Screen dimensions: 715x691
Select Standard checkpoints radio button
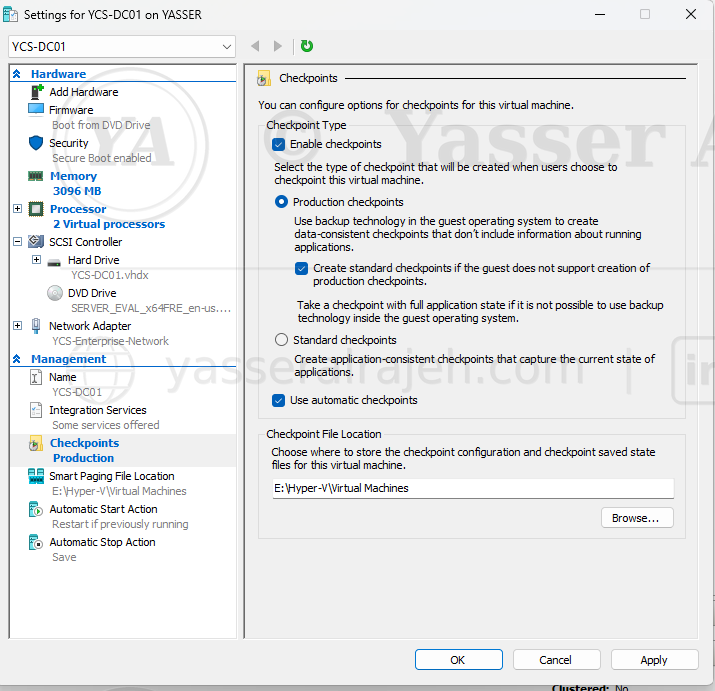tap(281, 340)
